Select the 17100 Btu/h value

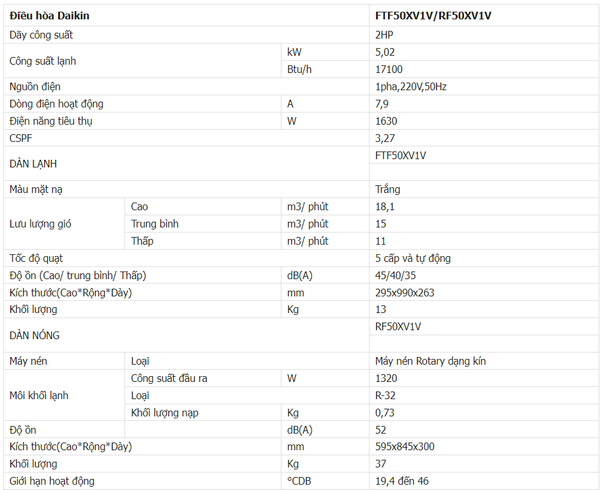pos(388,69)
